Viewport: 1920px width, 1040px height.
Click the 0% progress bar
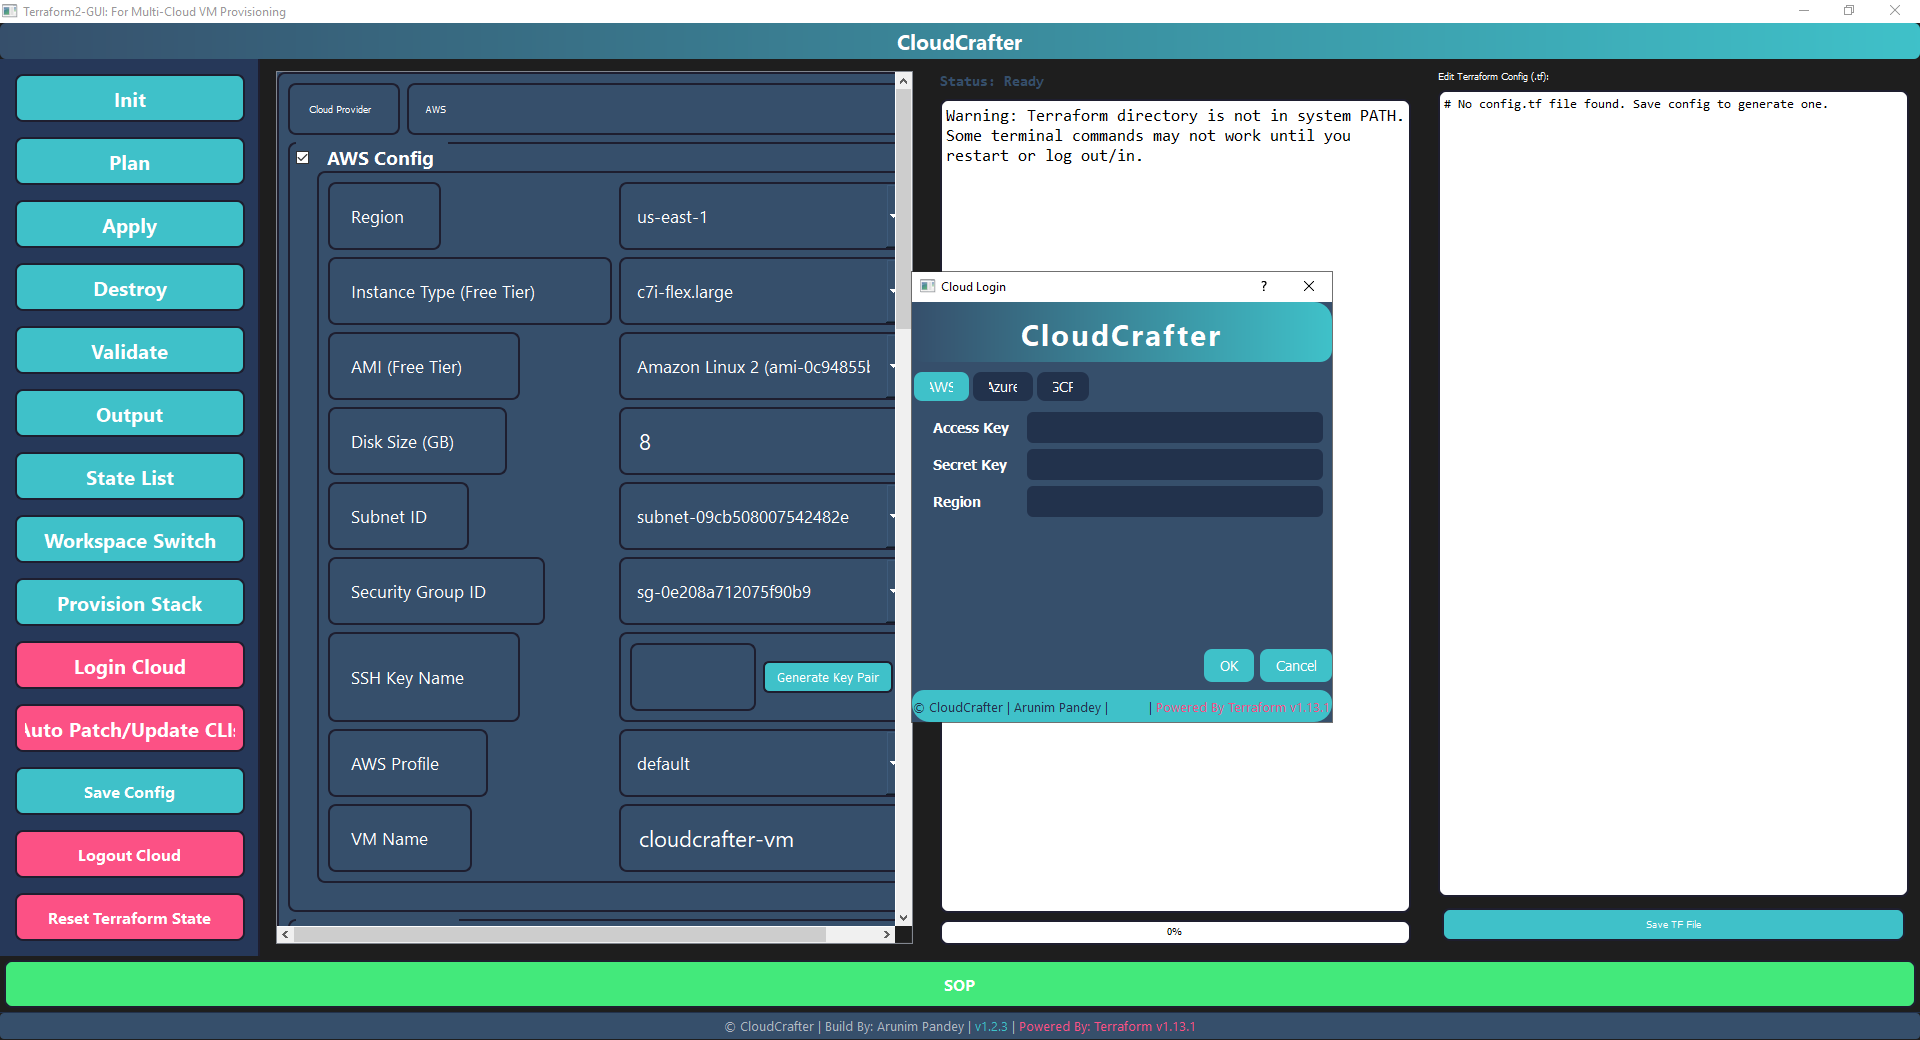(1174, 931)
